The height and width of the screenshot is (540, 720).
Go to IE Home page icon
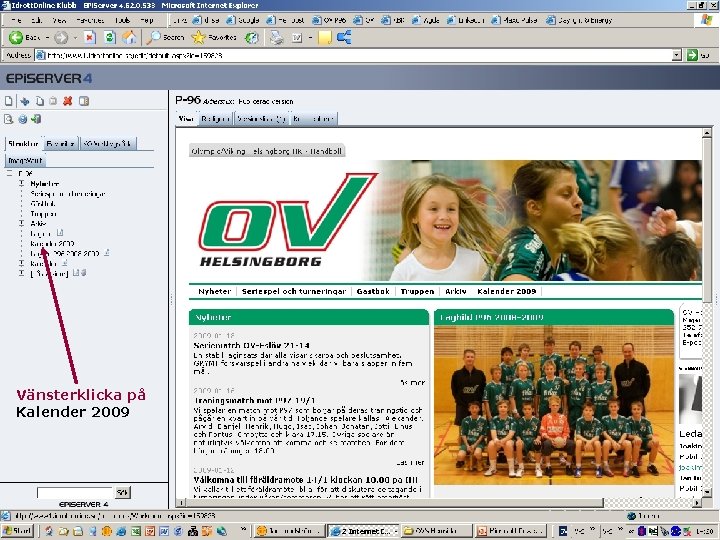[x=129, y=37]
